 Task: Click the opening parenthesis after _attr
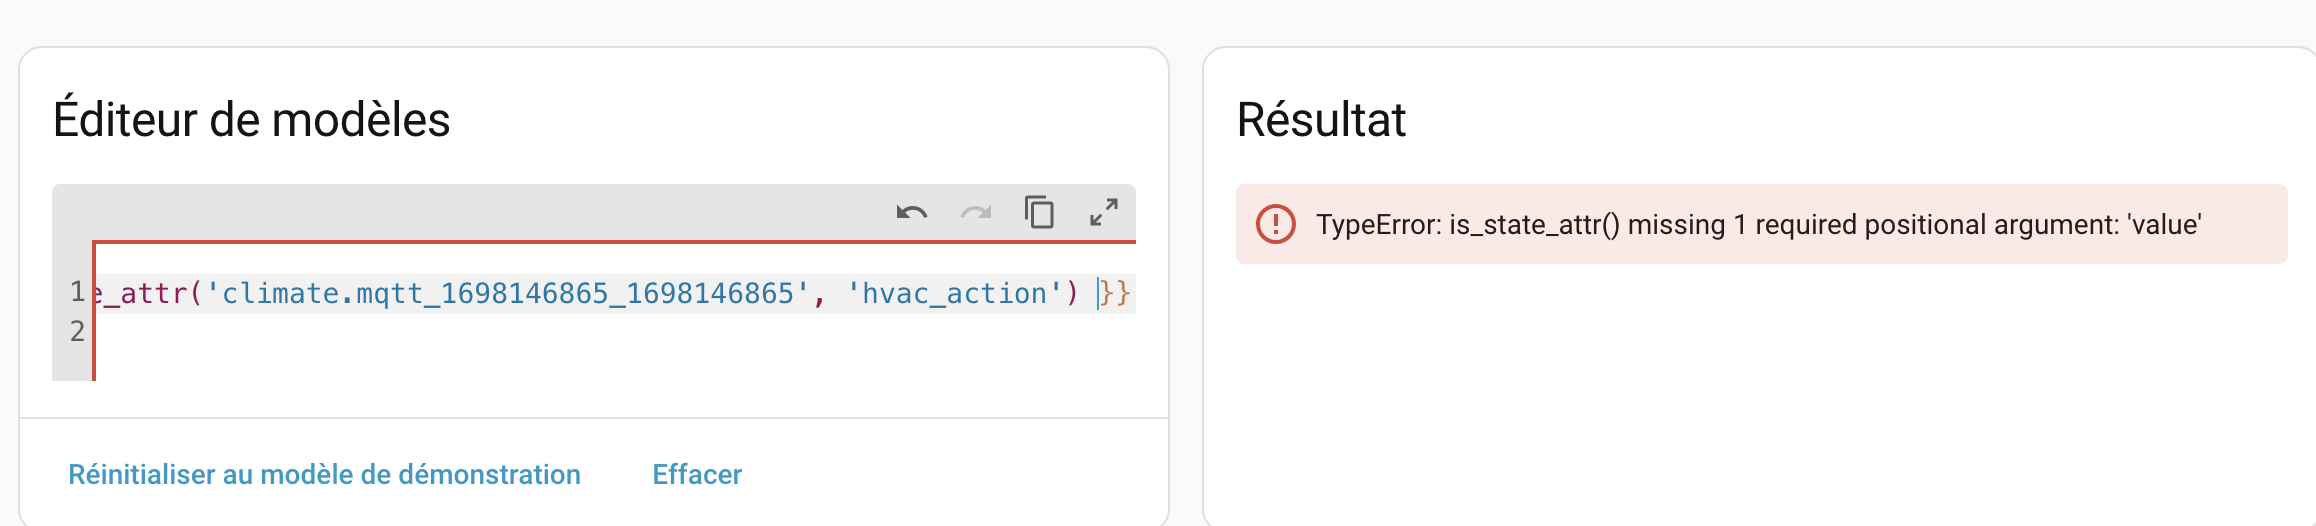coord(196,293)
